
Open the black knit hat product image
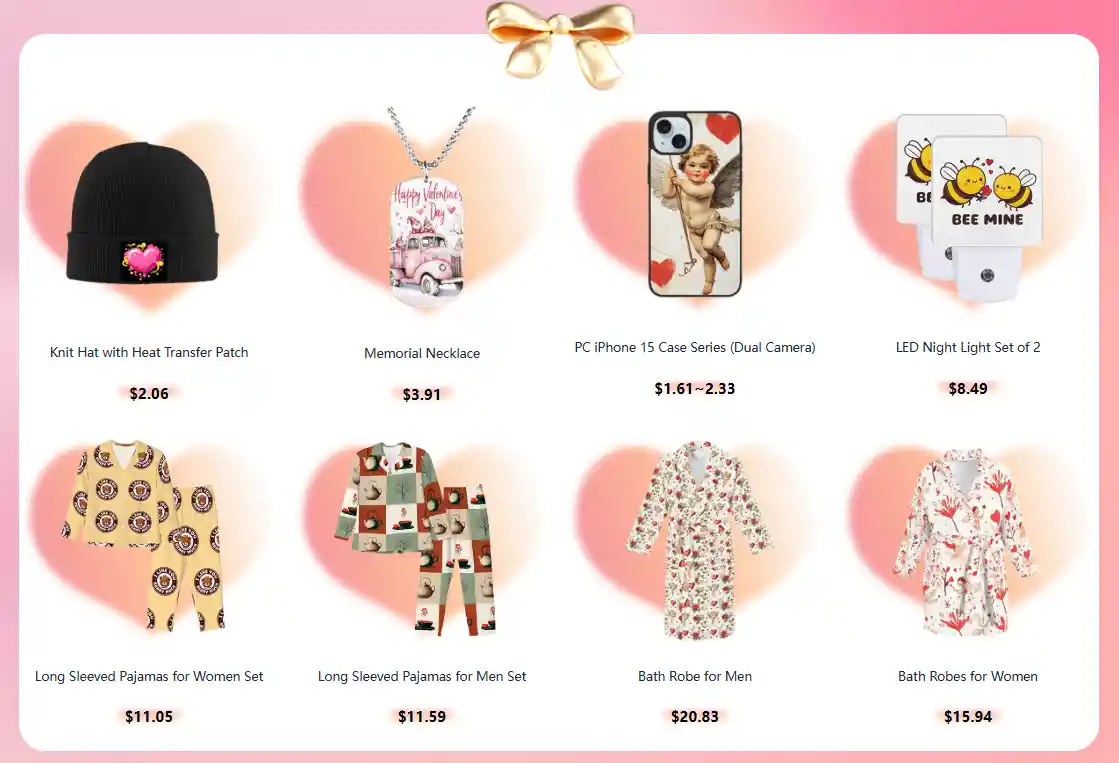coord(143,214)
